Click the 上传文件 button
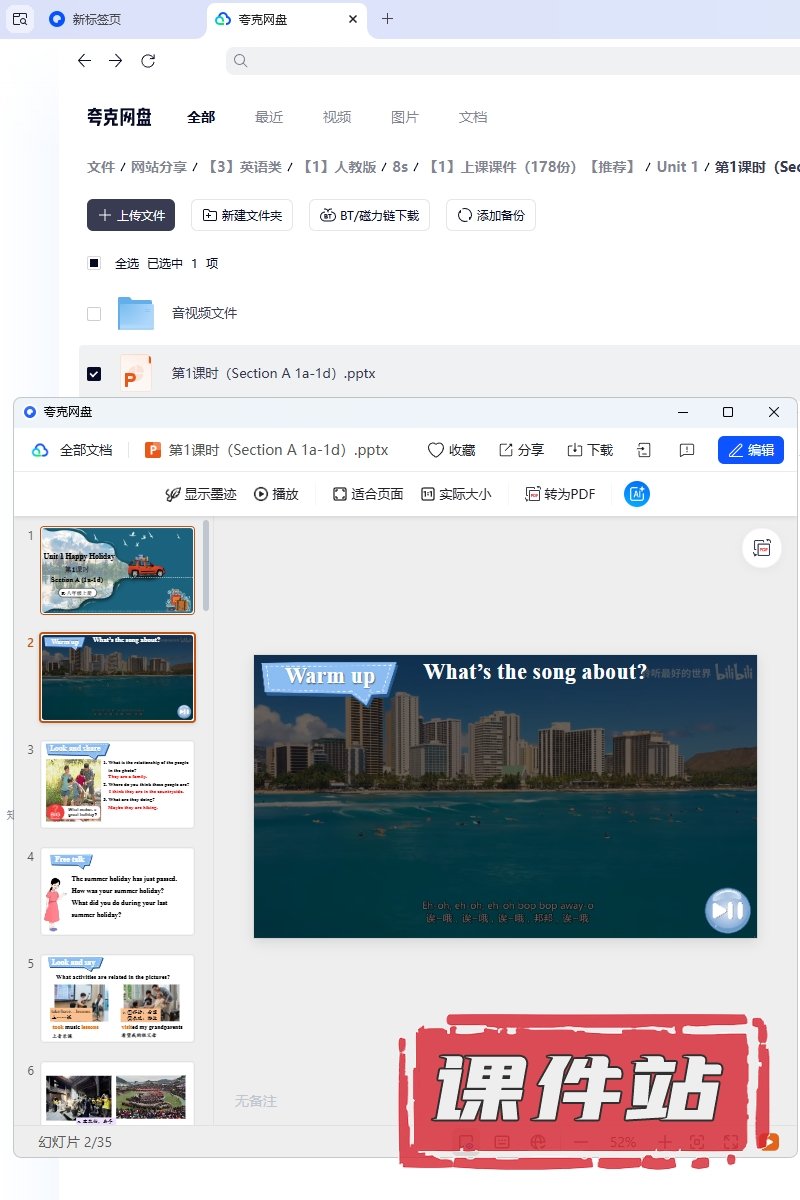 click(x=131, y=215)
